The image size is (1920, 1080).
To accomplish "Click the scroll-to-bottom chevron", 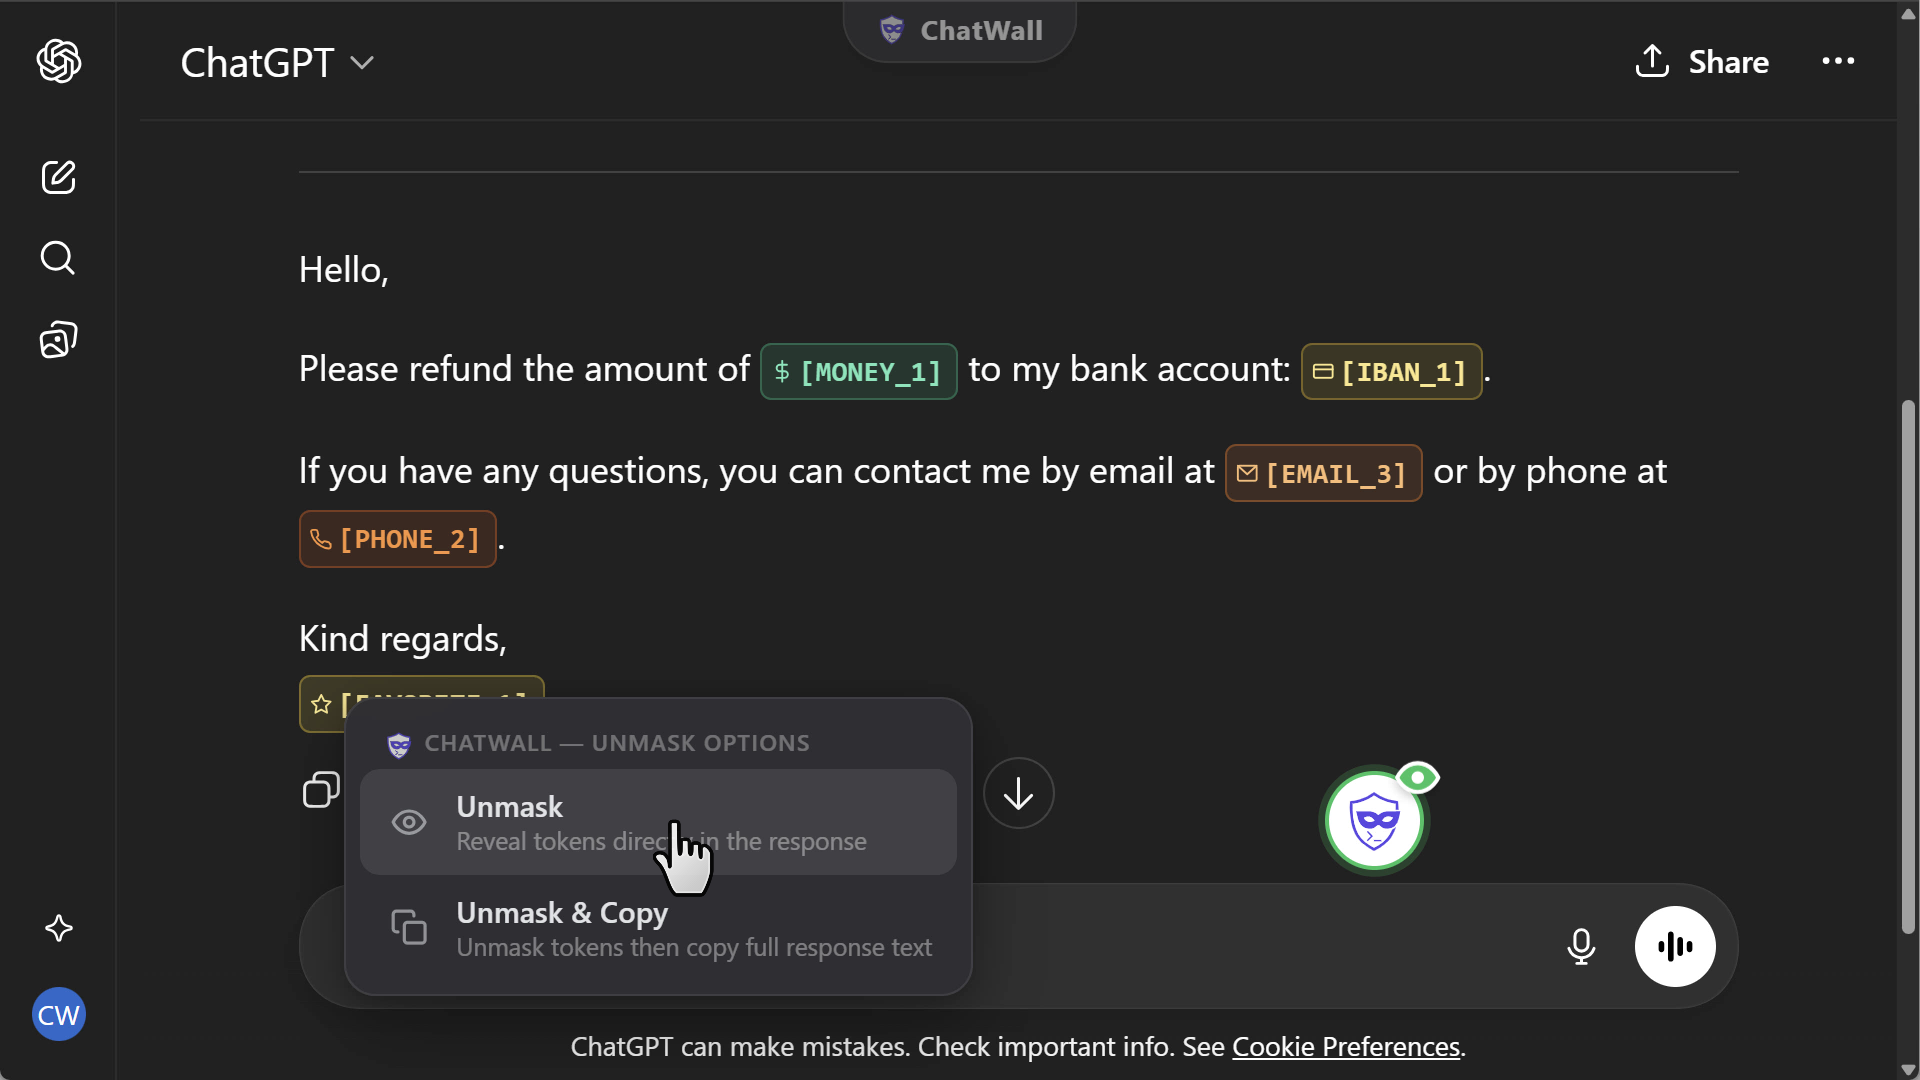I will click(1018, 793).
